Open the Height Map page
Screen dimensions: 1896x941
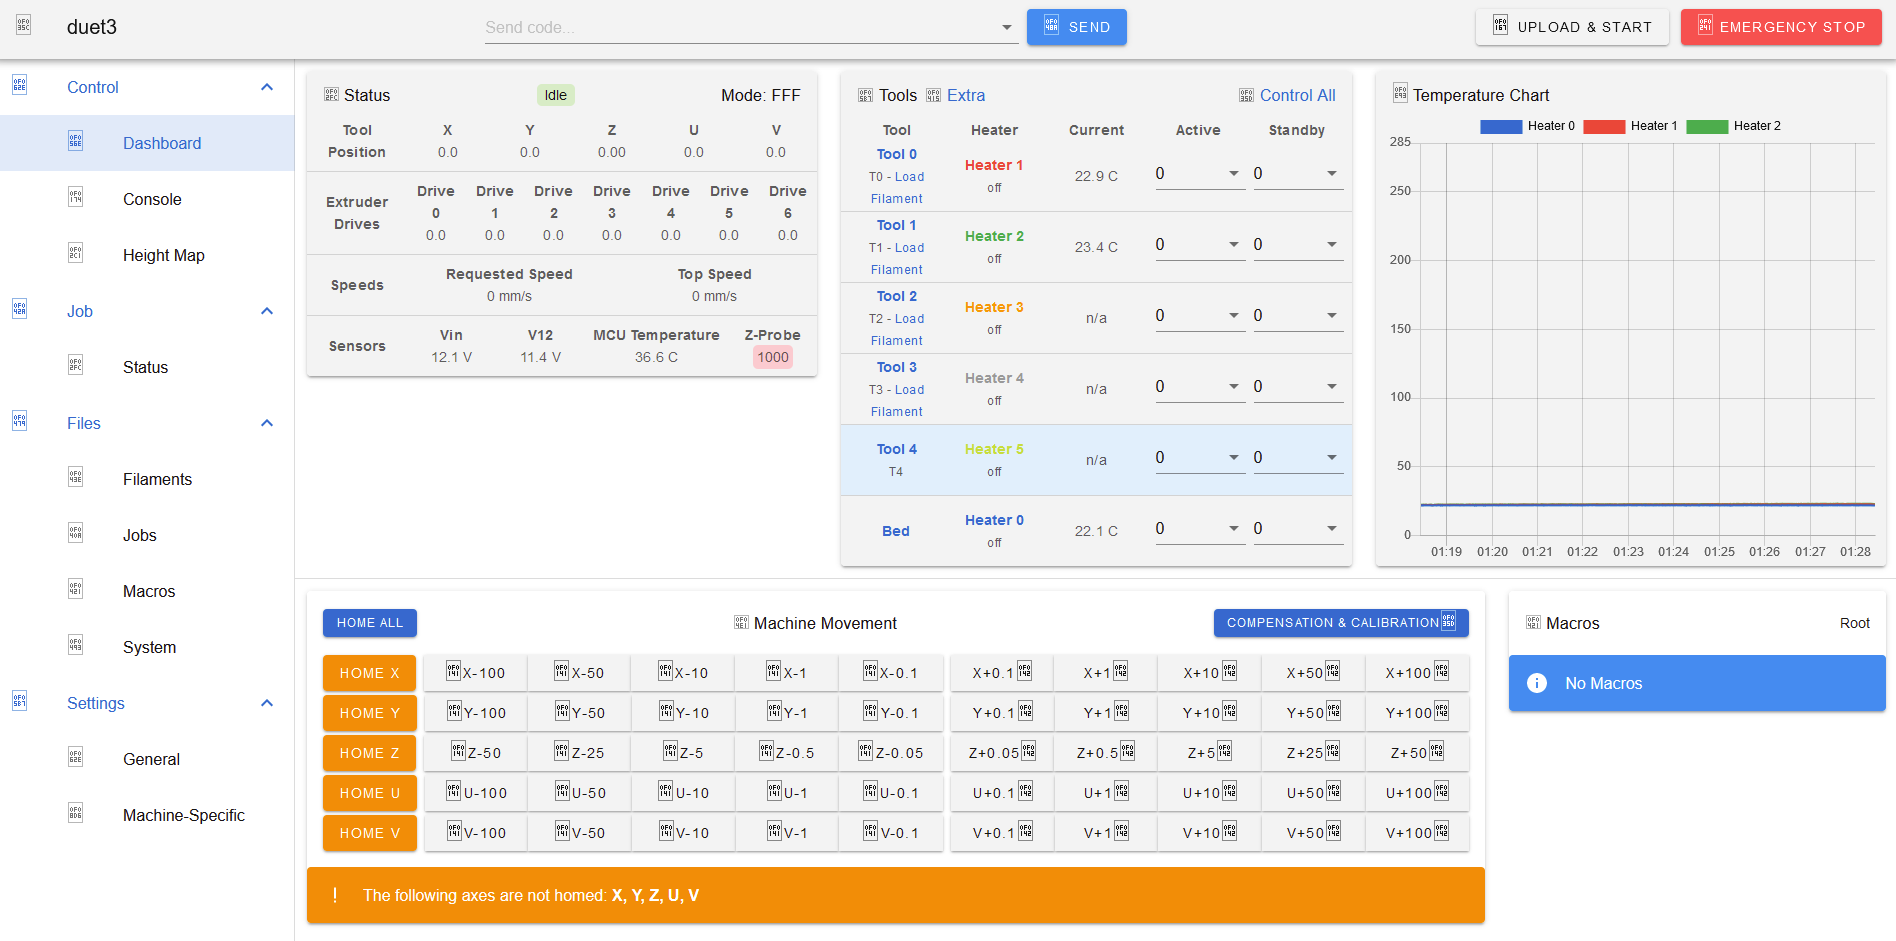147,255
